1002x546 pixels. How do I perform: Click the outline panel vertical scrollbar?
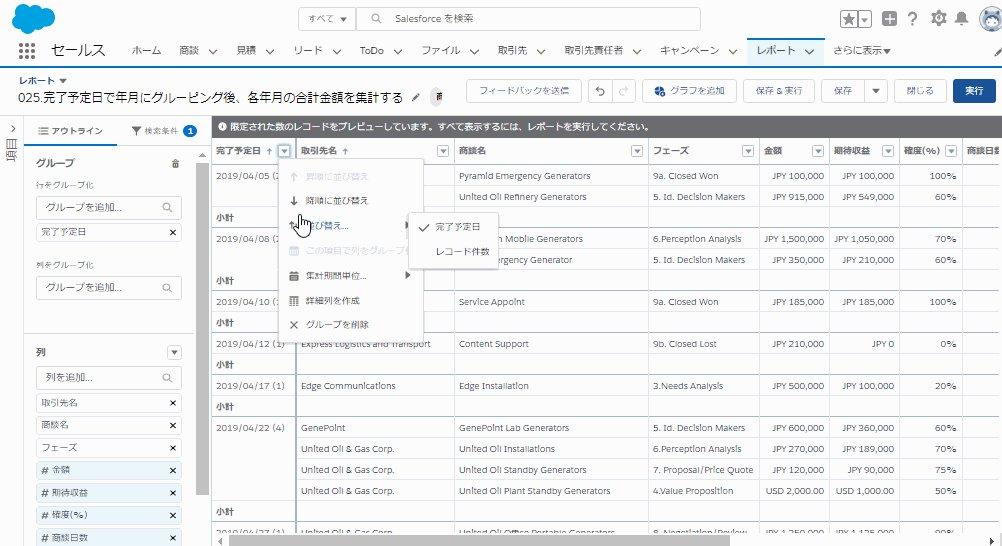click(x=203, y=329)
